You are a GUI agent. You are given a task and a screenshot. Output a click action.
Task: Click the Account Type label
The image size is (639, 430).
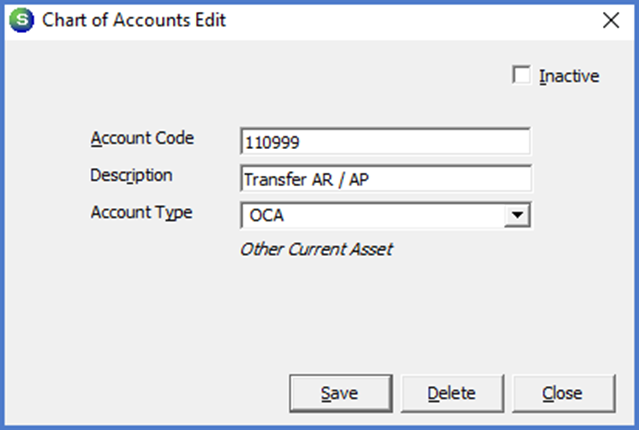pos(141,212)
